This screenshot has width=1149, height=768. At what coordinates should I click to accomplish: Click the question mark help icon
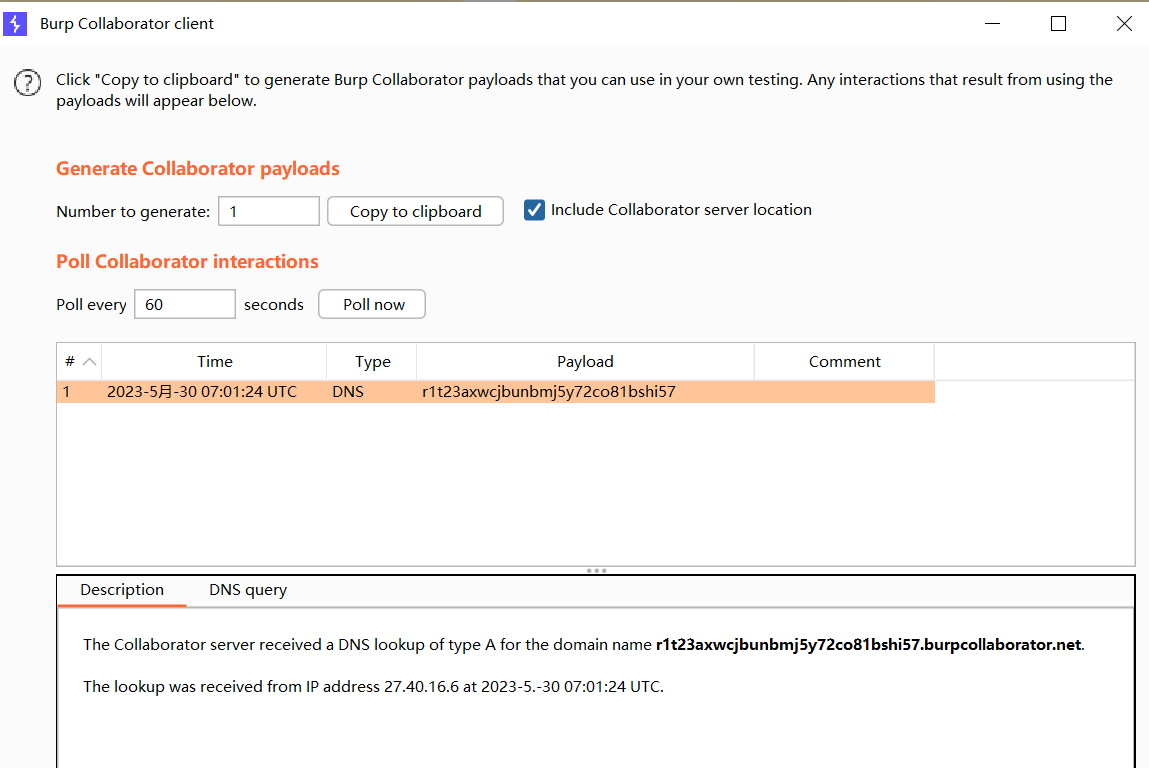click(x=27, y=83)
